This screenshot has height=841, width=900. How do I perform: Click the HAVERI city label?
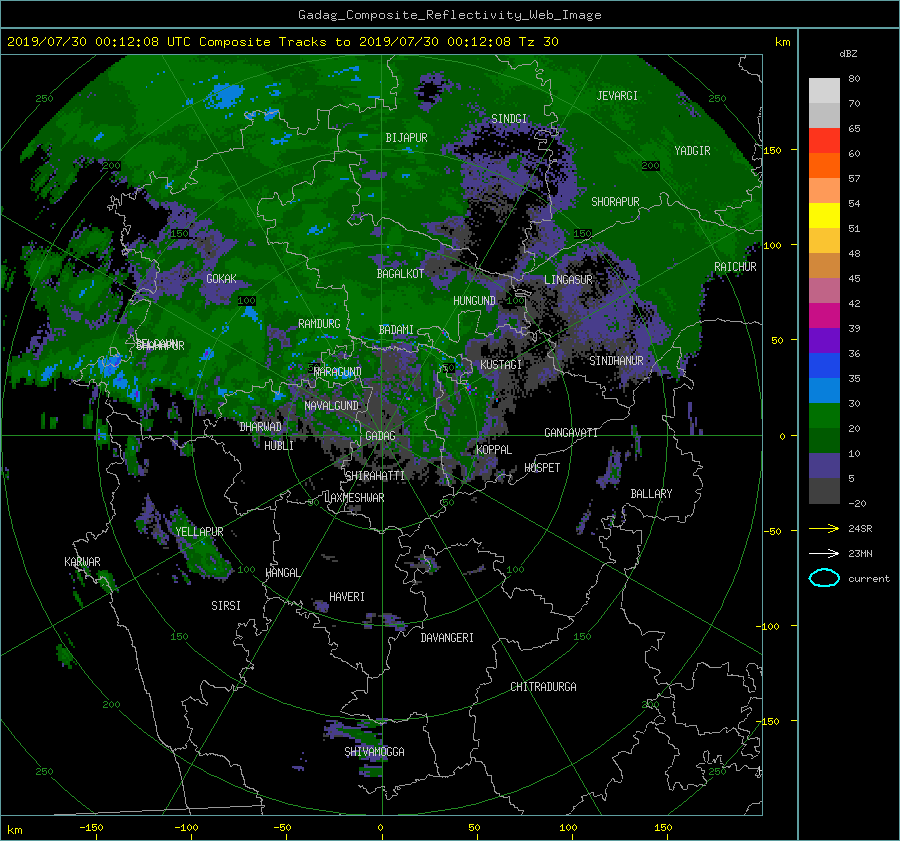[347, 597]
